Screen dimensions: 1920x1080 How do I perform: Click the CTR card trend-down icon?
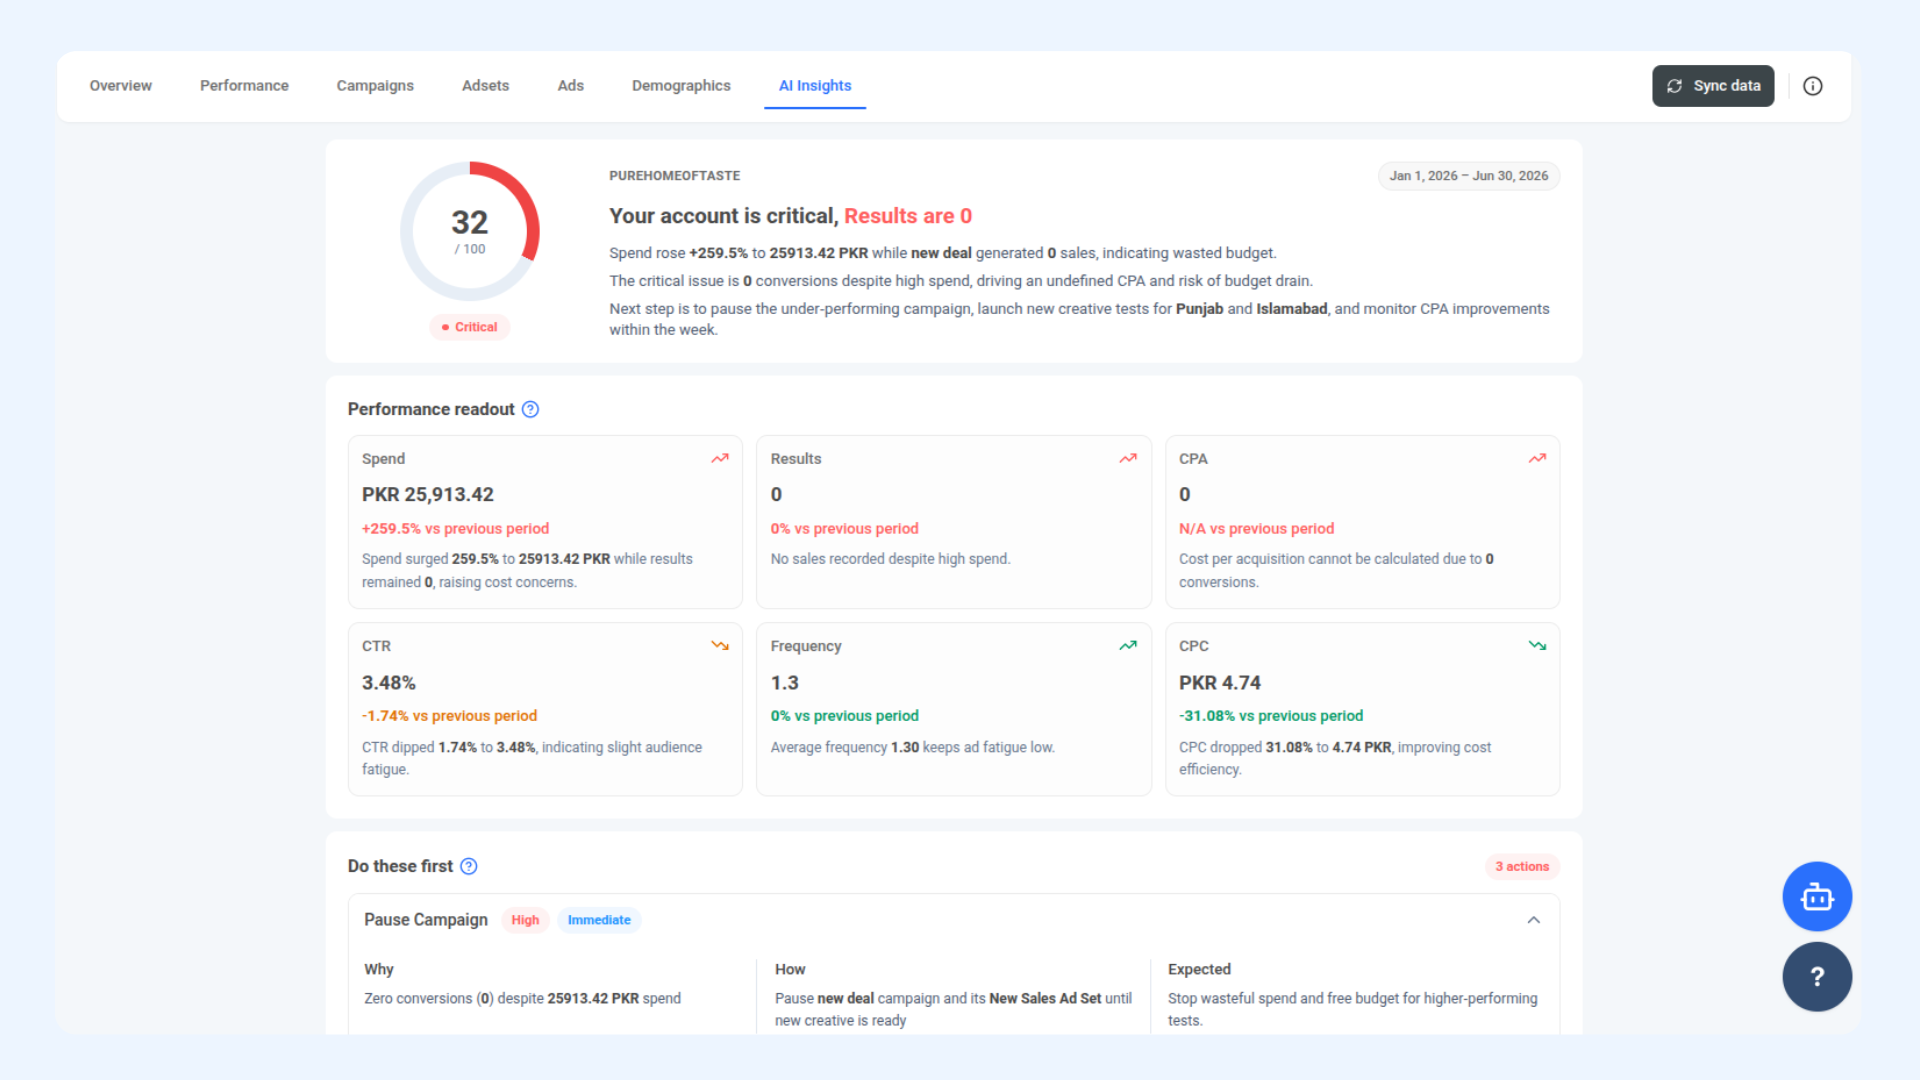coord(720,646)
